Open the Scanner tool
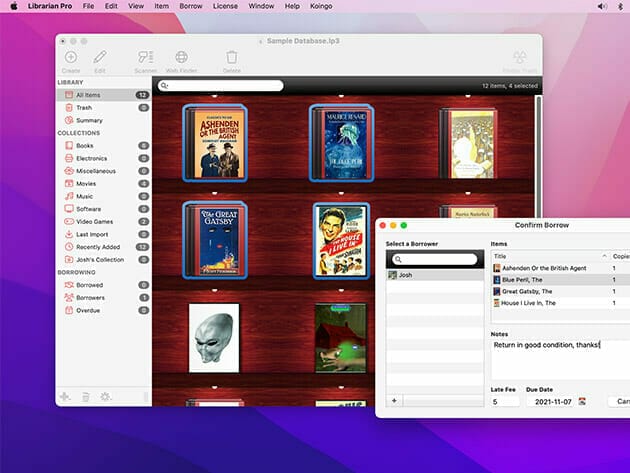Viewport: 630px width, 473px height. click(x=145, y=58)
